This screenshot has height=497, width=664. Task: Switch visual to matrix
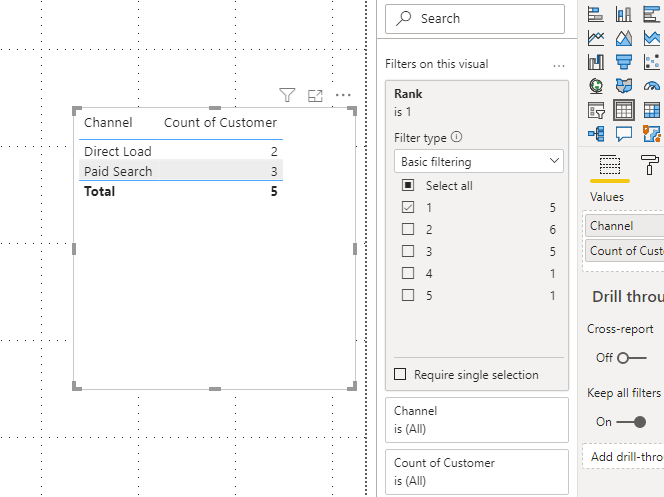pyautogui.click(x=651, y=110)
